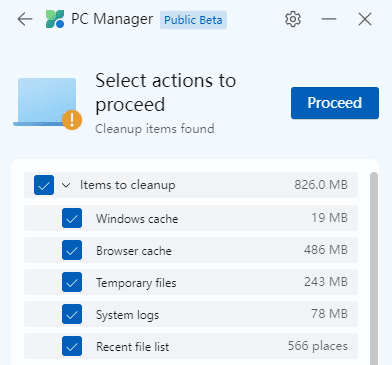
Task: Select the Recent file list label
Action: [132, 347]
